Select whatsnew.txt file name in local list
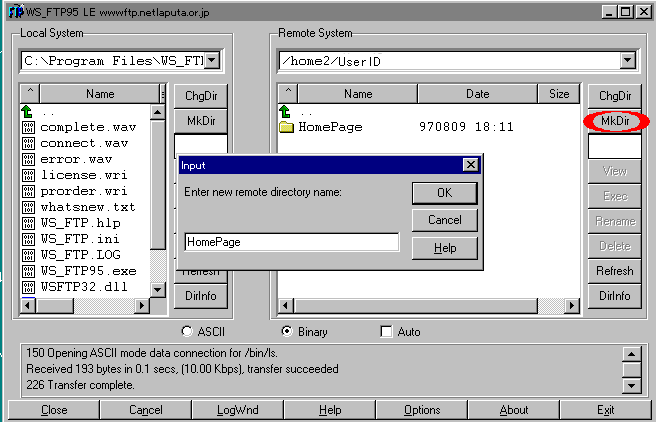The width and height of the screenshot is (656, 422). [88, 207]
